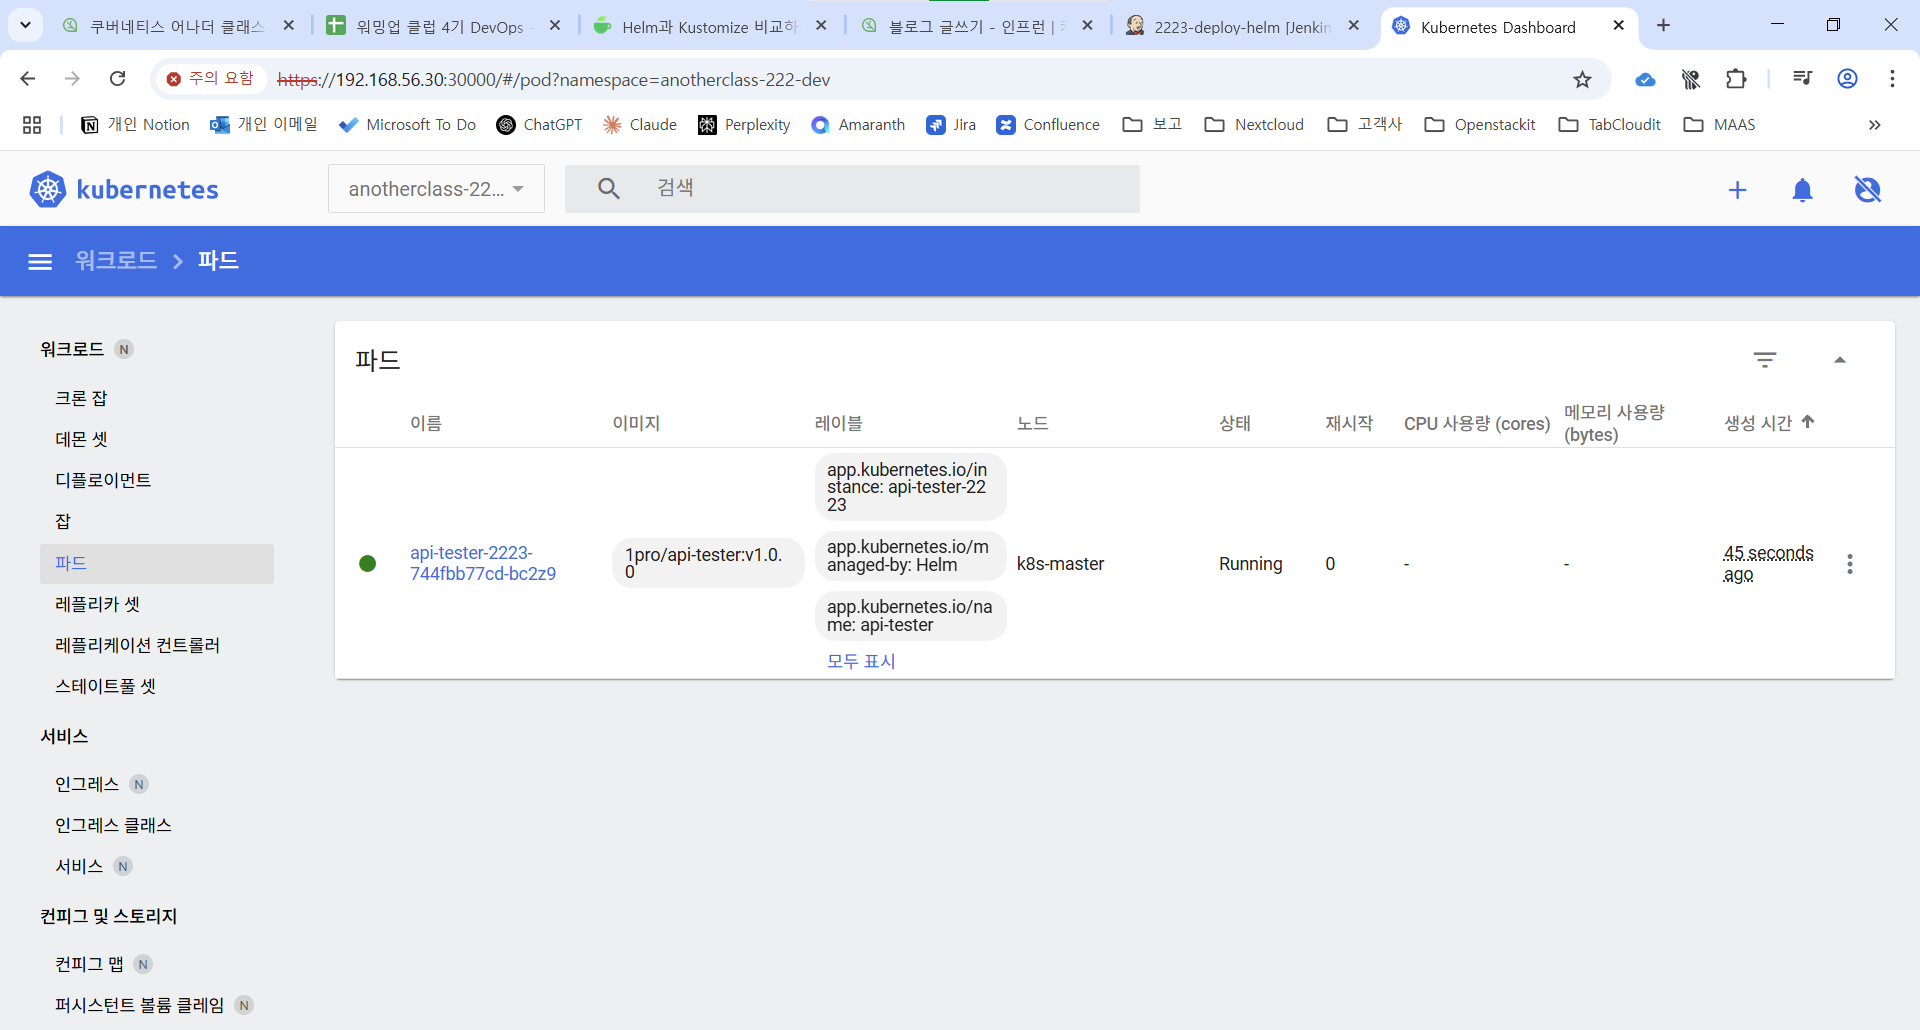Switch to the Helm과 Kustomize tab
Screen dimensions: 1920x1030
[711, 26]
